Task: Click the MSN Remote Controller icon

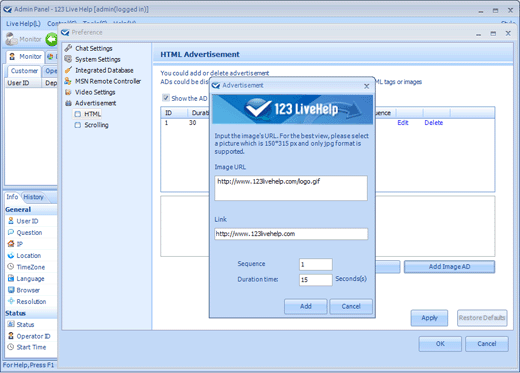Action: pyautogui.click(x=68, y=81)
